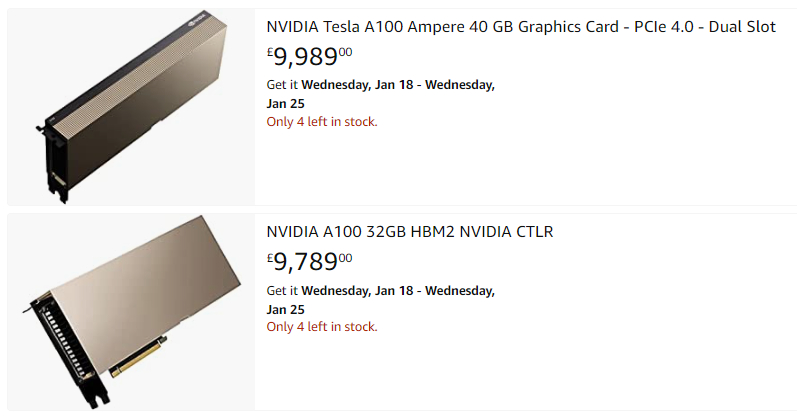Screen dimensions: 797x417
Task: Click the pound symbol beside 9,789
Action: (x=270, y=259)
